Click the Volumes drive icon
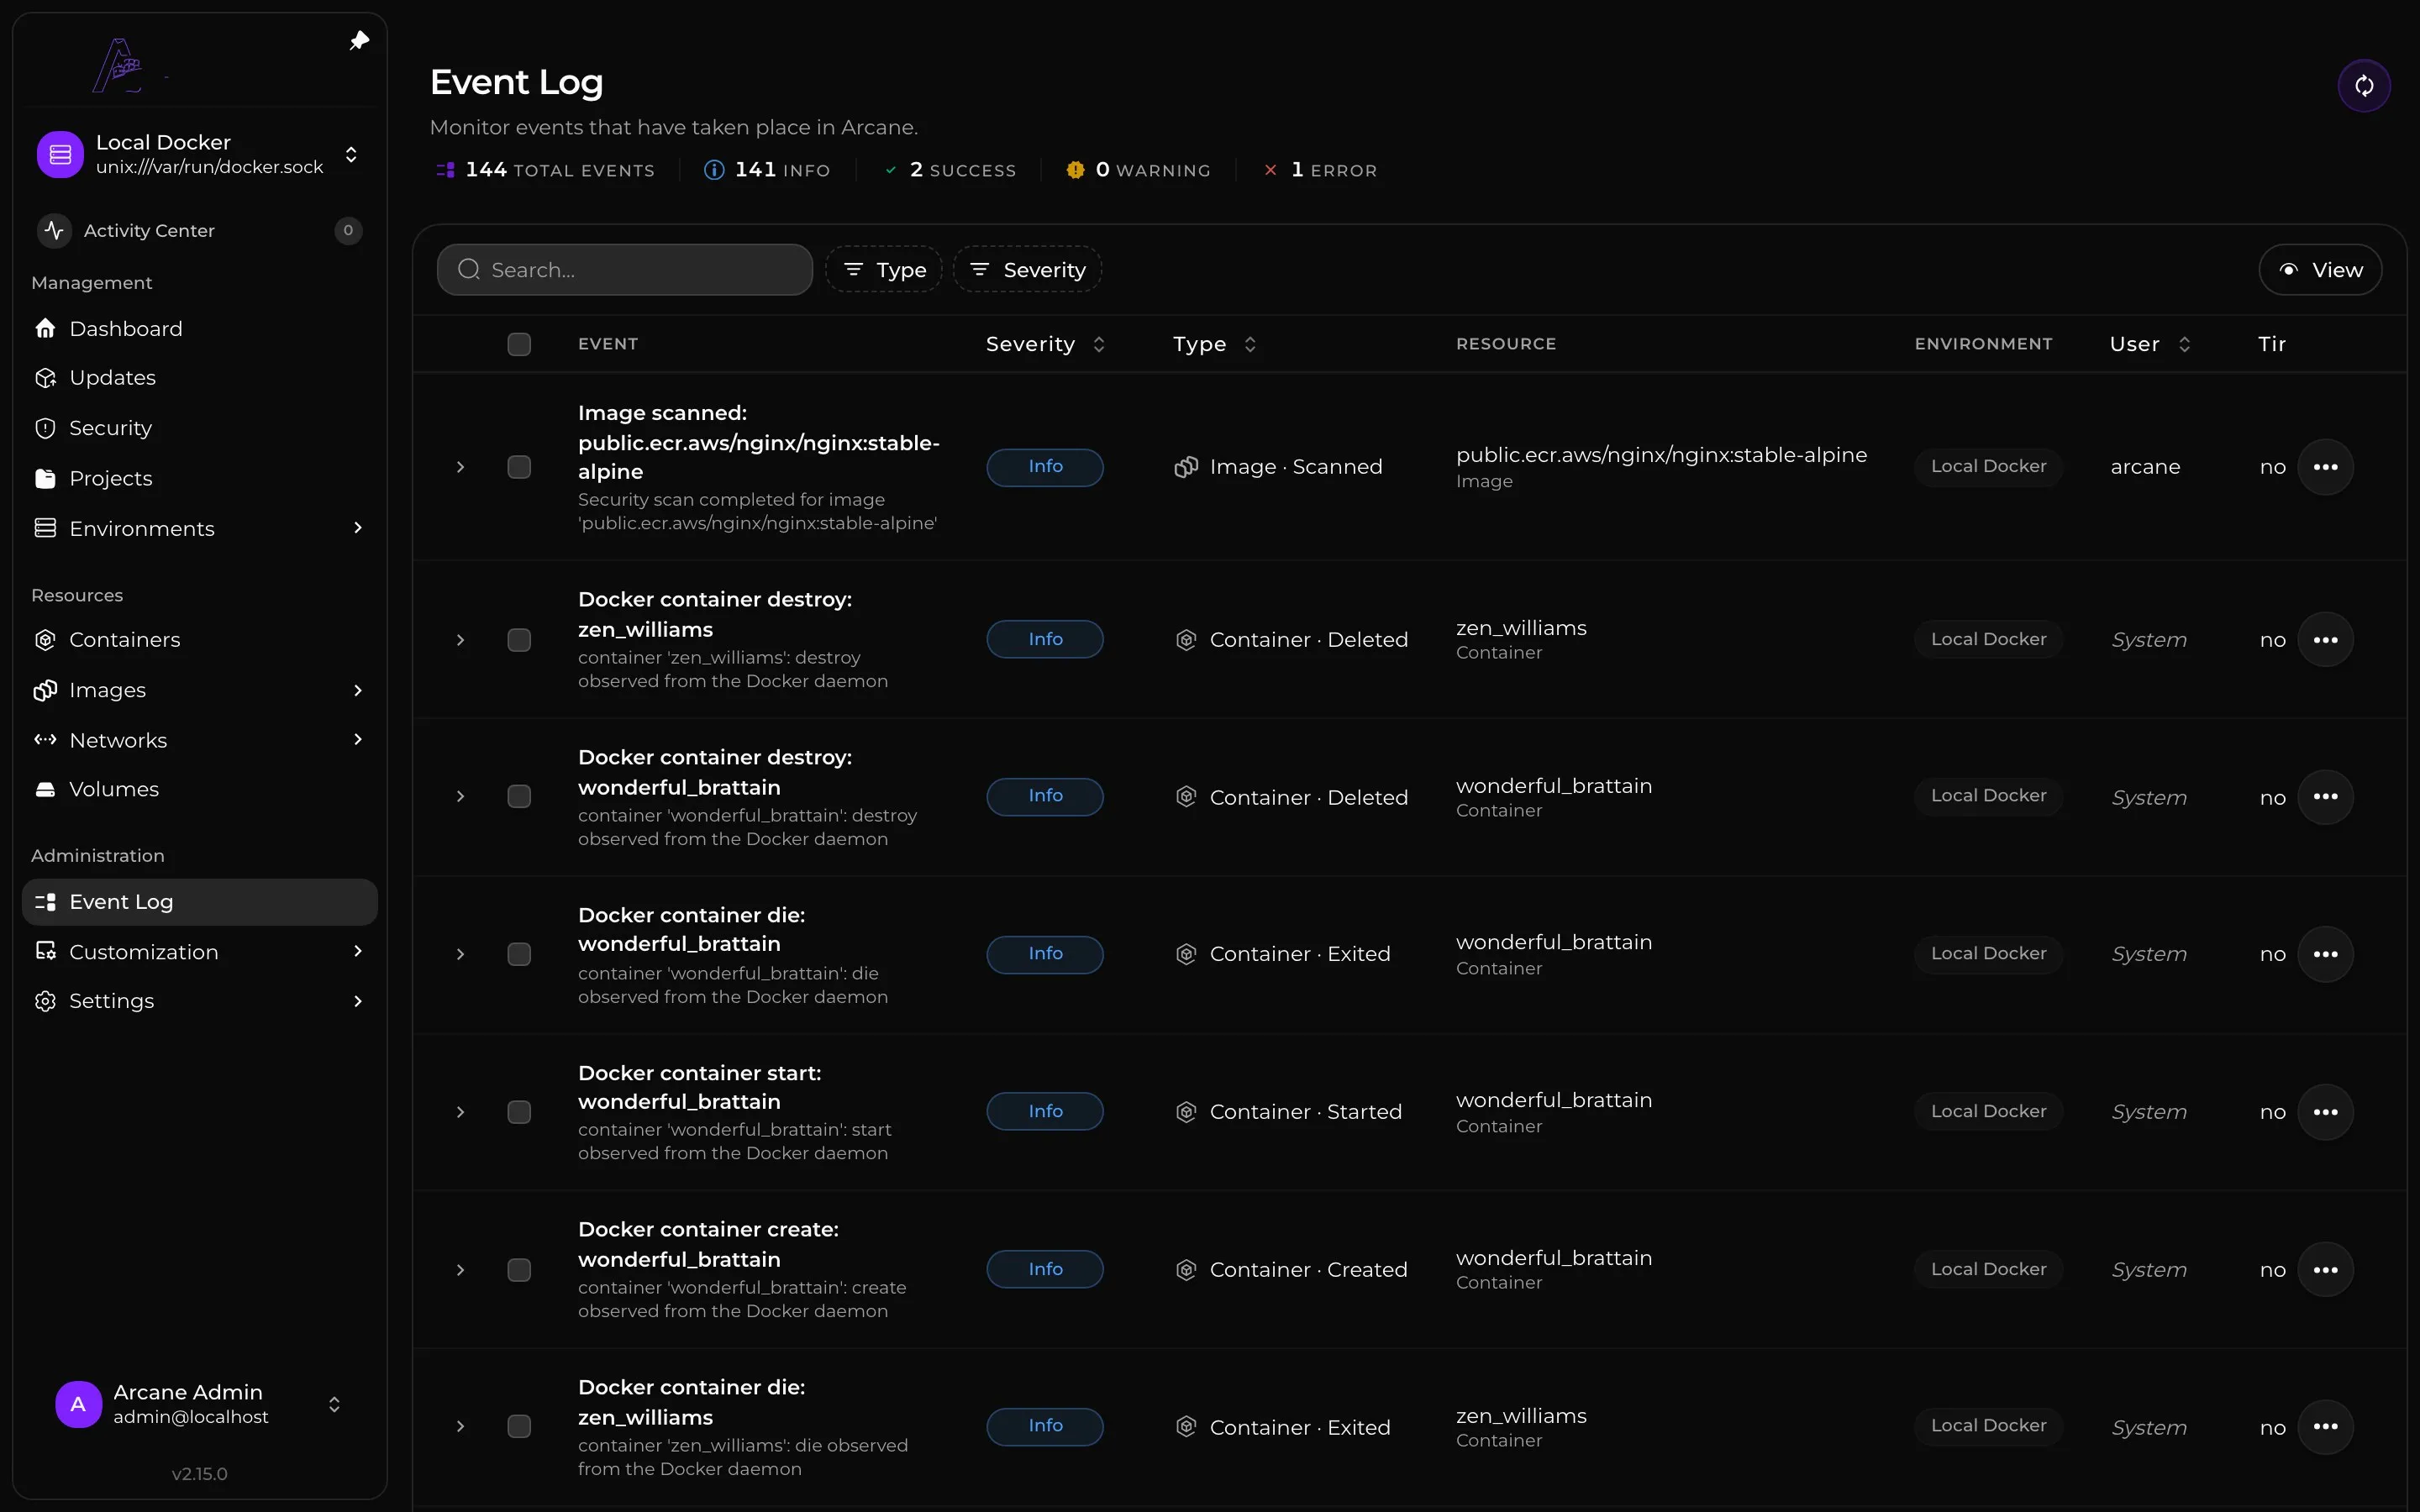 pos(45,790)
